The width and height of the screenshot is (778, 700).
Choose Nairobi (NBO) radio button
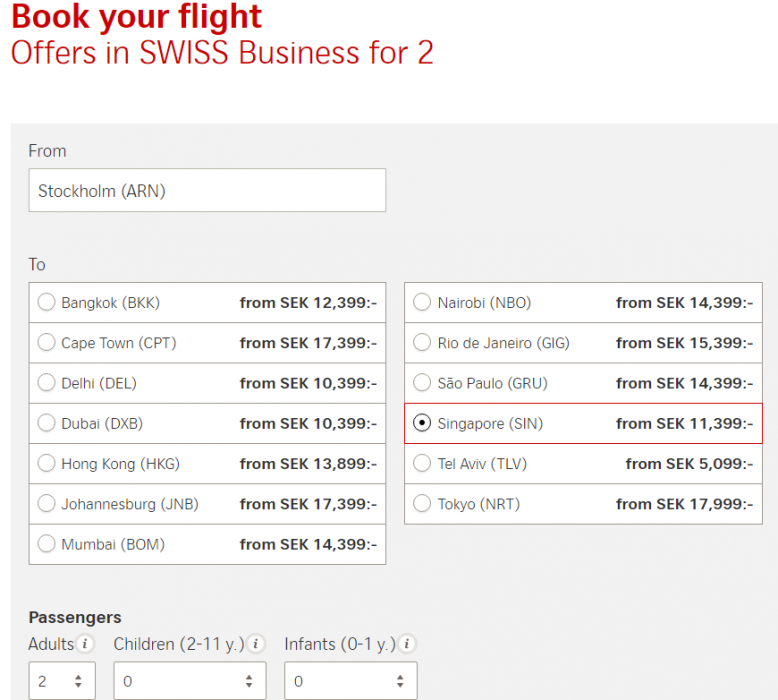[422, 303]
